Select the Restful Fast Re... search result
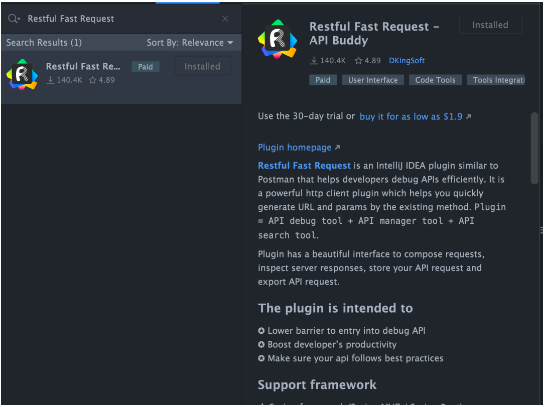This screenshot has width=545, height=407. point(121,77)
